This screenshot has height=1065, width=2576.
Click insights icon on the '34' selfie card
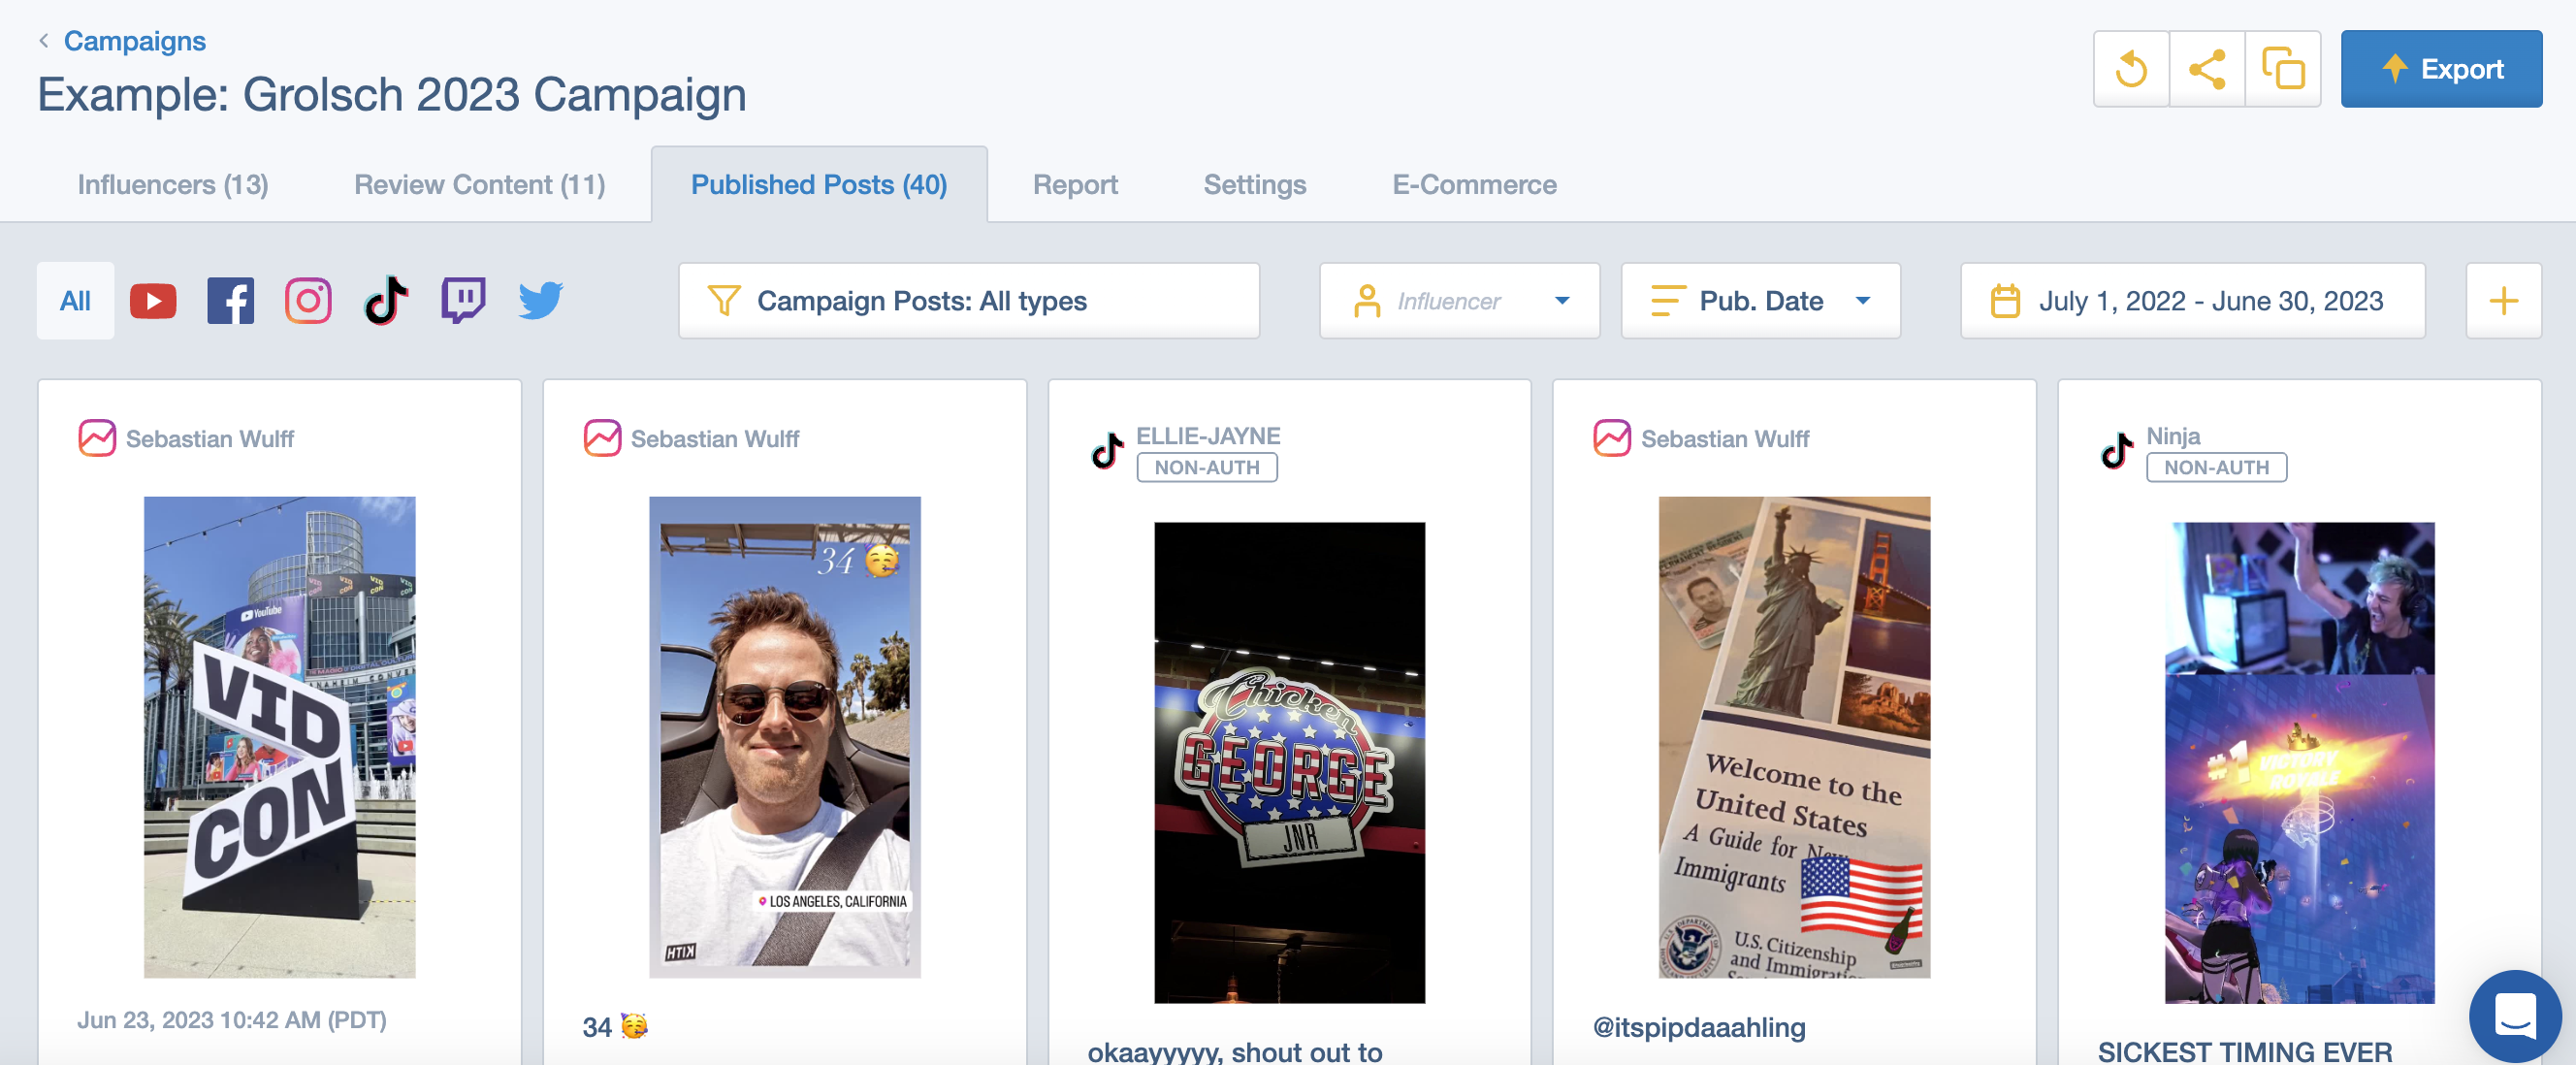coord(602,438)
